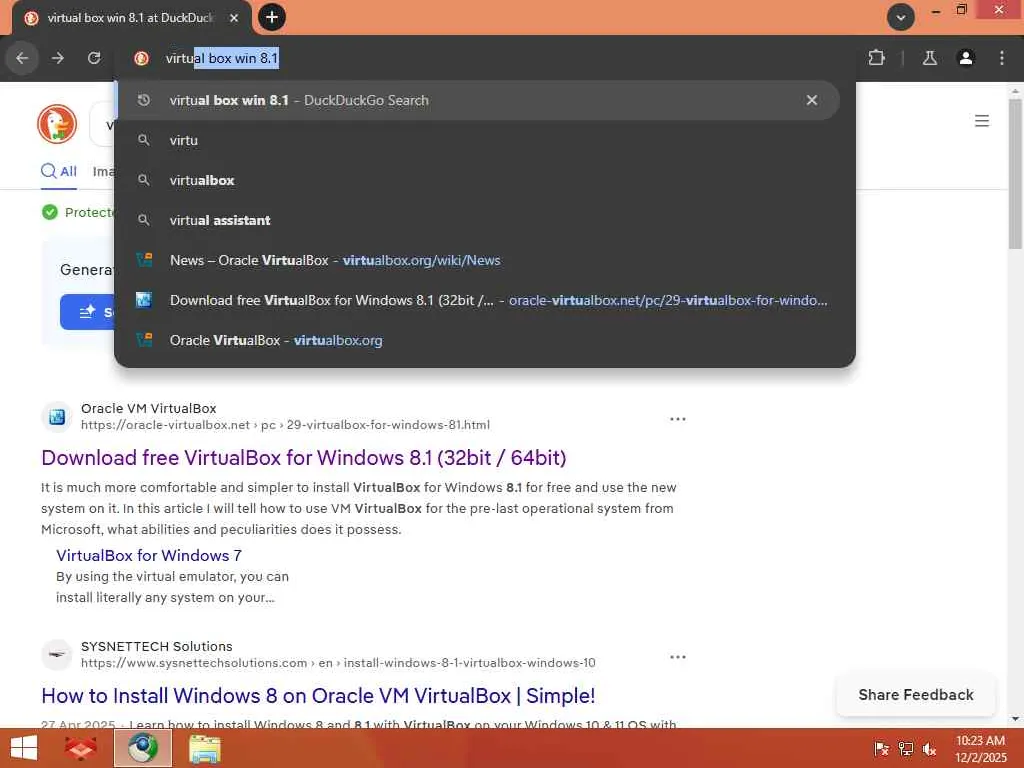Open a new tab with plus button

pos(272,17)
